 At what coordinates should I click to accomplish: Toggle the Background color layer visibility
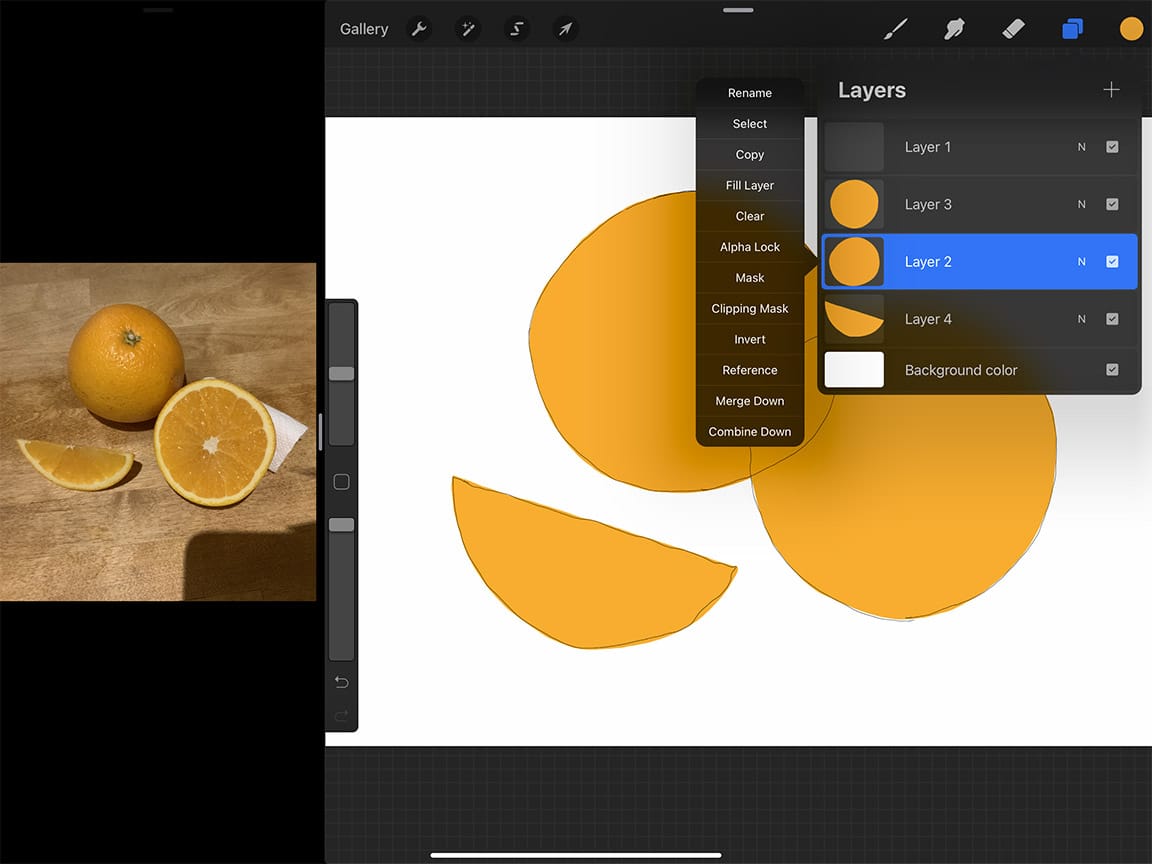(1112, 369)
